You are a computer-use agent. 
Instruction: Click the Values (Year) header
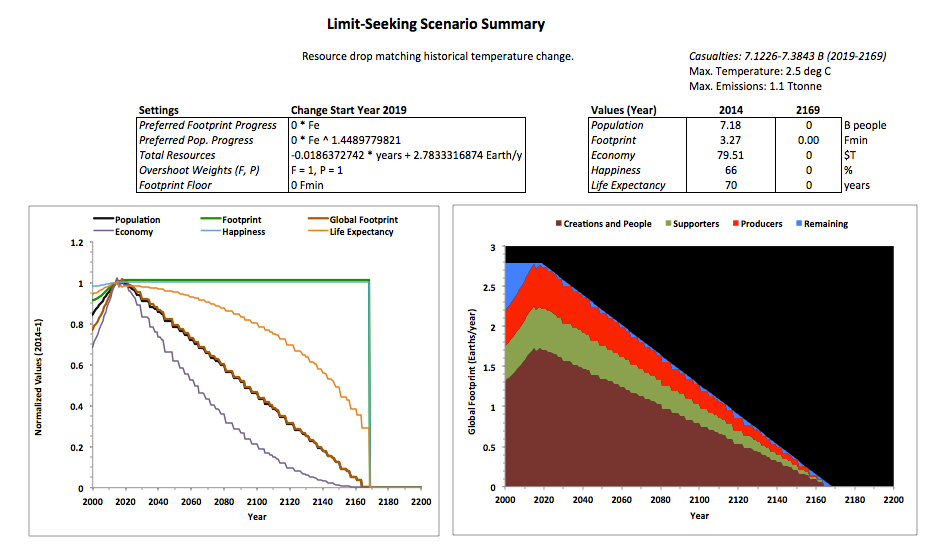click(624, 110)
